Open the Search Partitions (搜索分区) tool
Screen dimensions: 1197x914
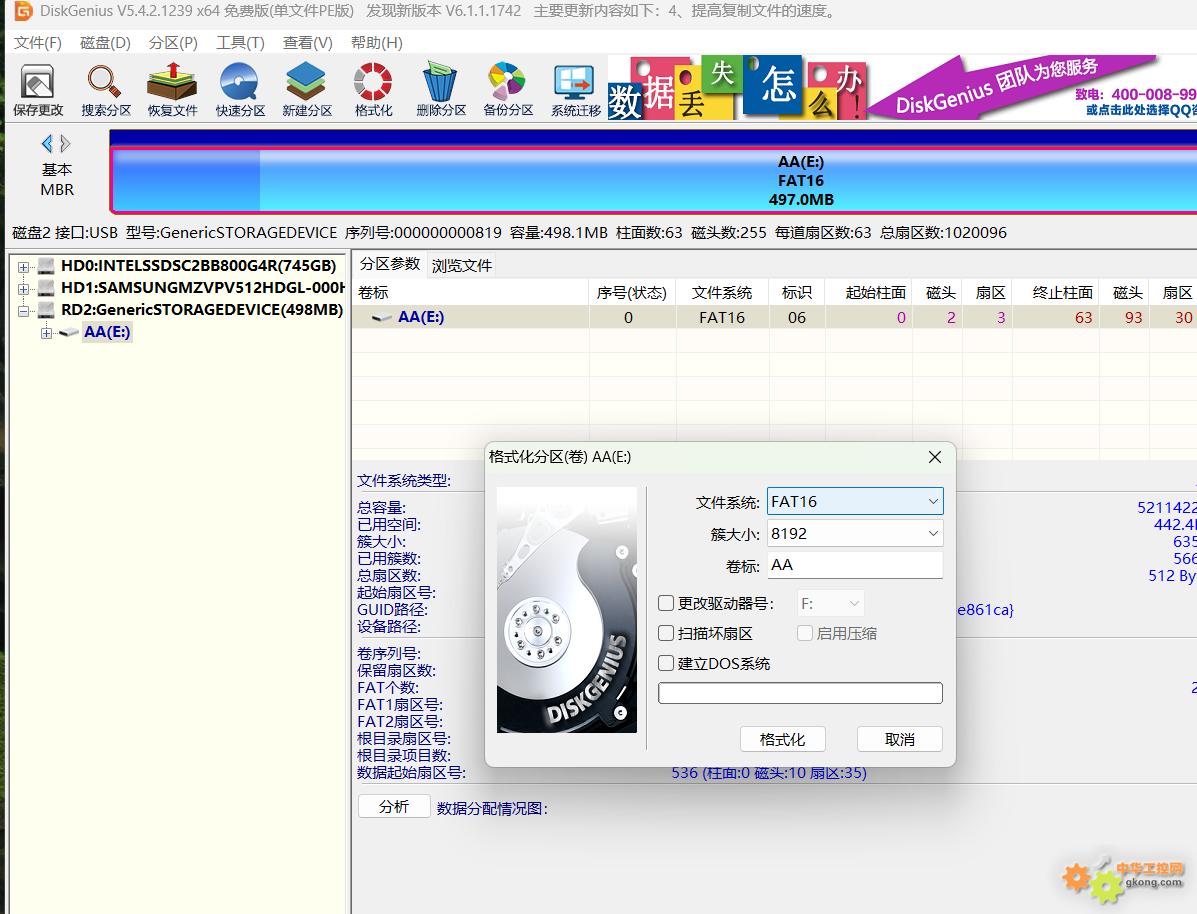[x=105, y=90]
